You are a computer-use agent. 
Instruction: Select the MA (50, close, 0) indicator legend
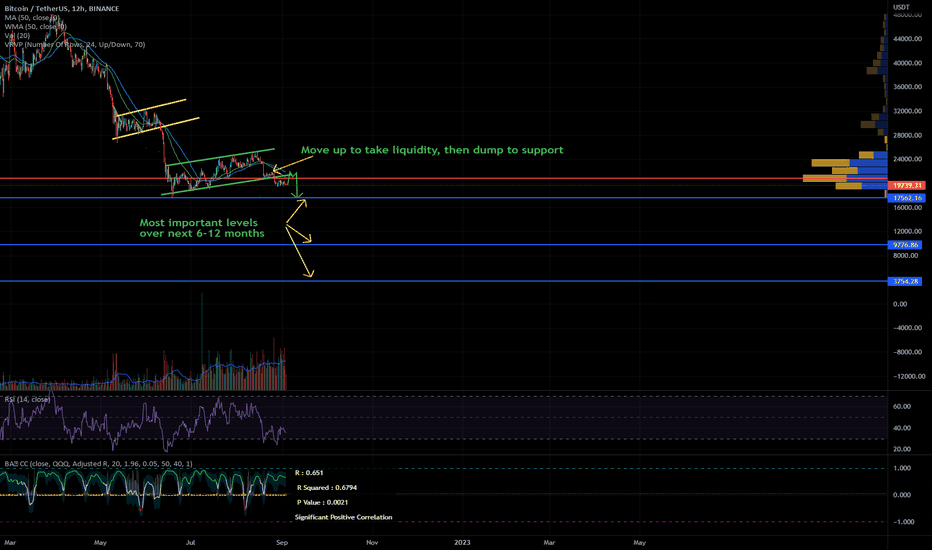(32, 18)
